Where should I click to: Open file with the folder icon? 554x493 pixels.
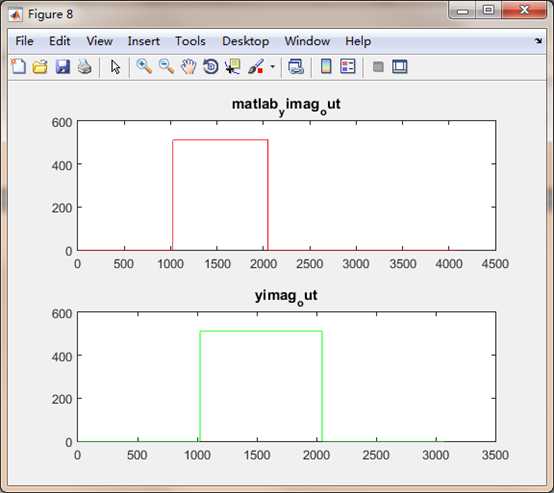pos(40,66)
